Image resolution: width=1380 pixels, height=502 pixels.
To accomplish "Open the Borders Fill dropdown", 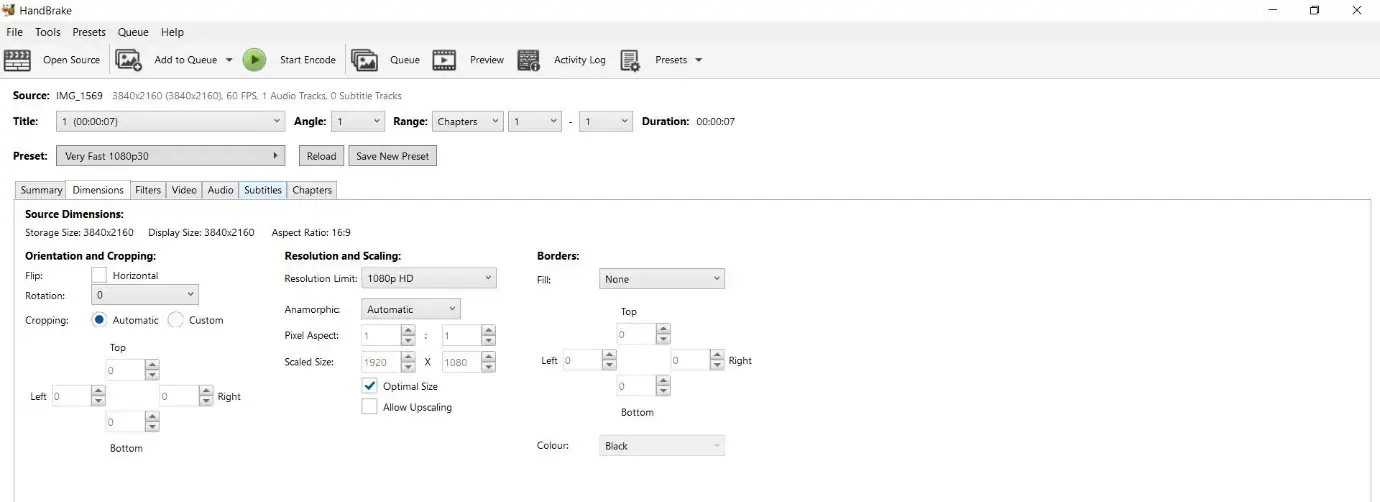I will (661, 279).
